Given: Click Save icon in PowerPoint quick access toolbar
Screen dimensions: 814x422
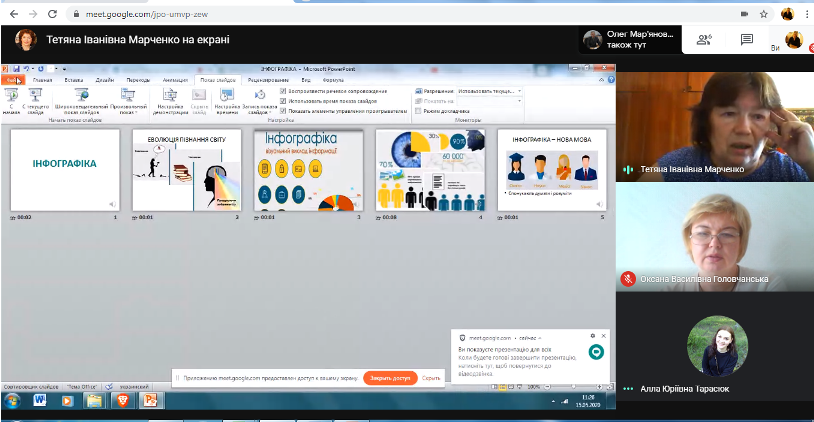Looking at the screenshot, I should [x=16, y=69].
